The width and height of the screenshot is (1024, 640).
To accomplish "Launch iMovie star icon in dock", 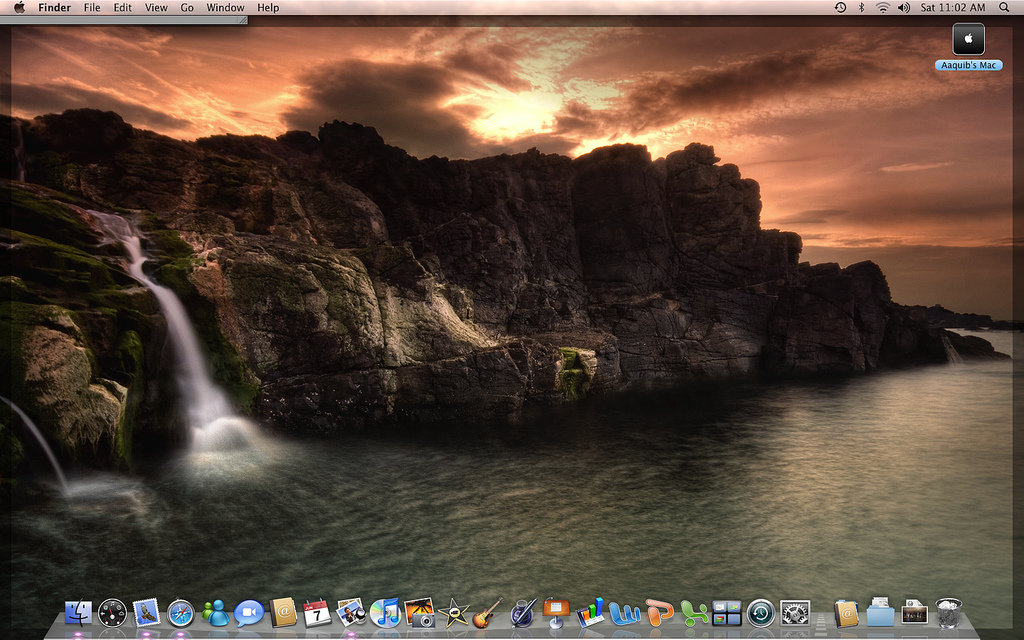I will pyautogui.click(x=453, y=612).
